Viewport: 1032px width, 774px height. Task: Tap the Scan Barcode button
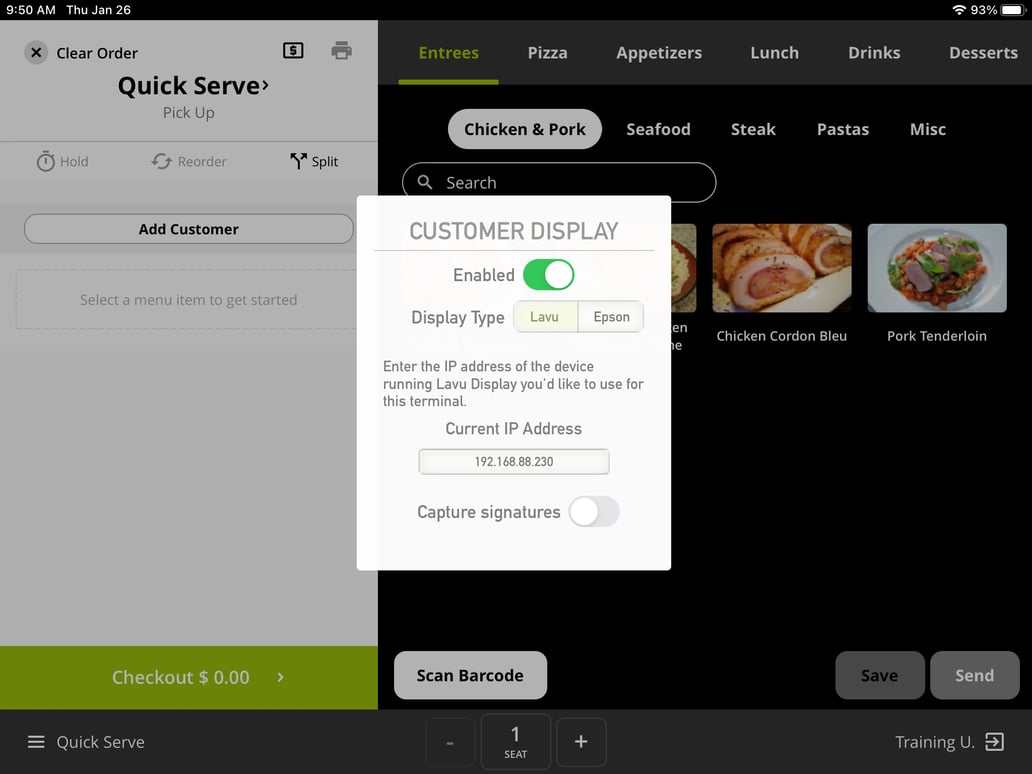coord(470,675)
